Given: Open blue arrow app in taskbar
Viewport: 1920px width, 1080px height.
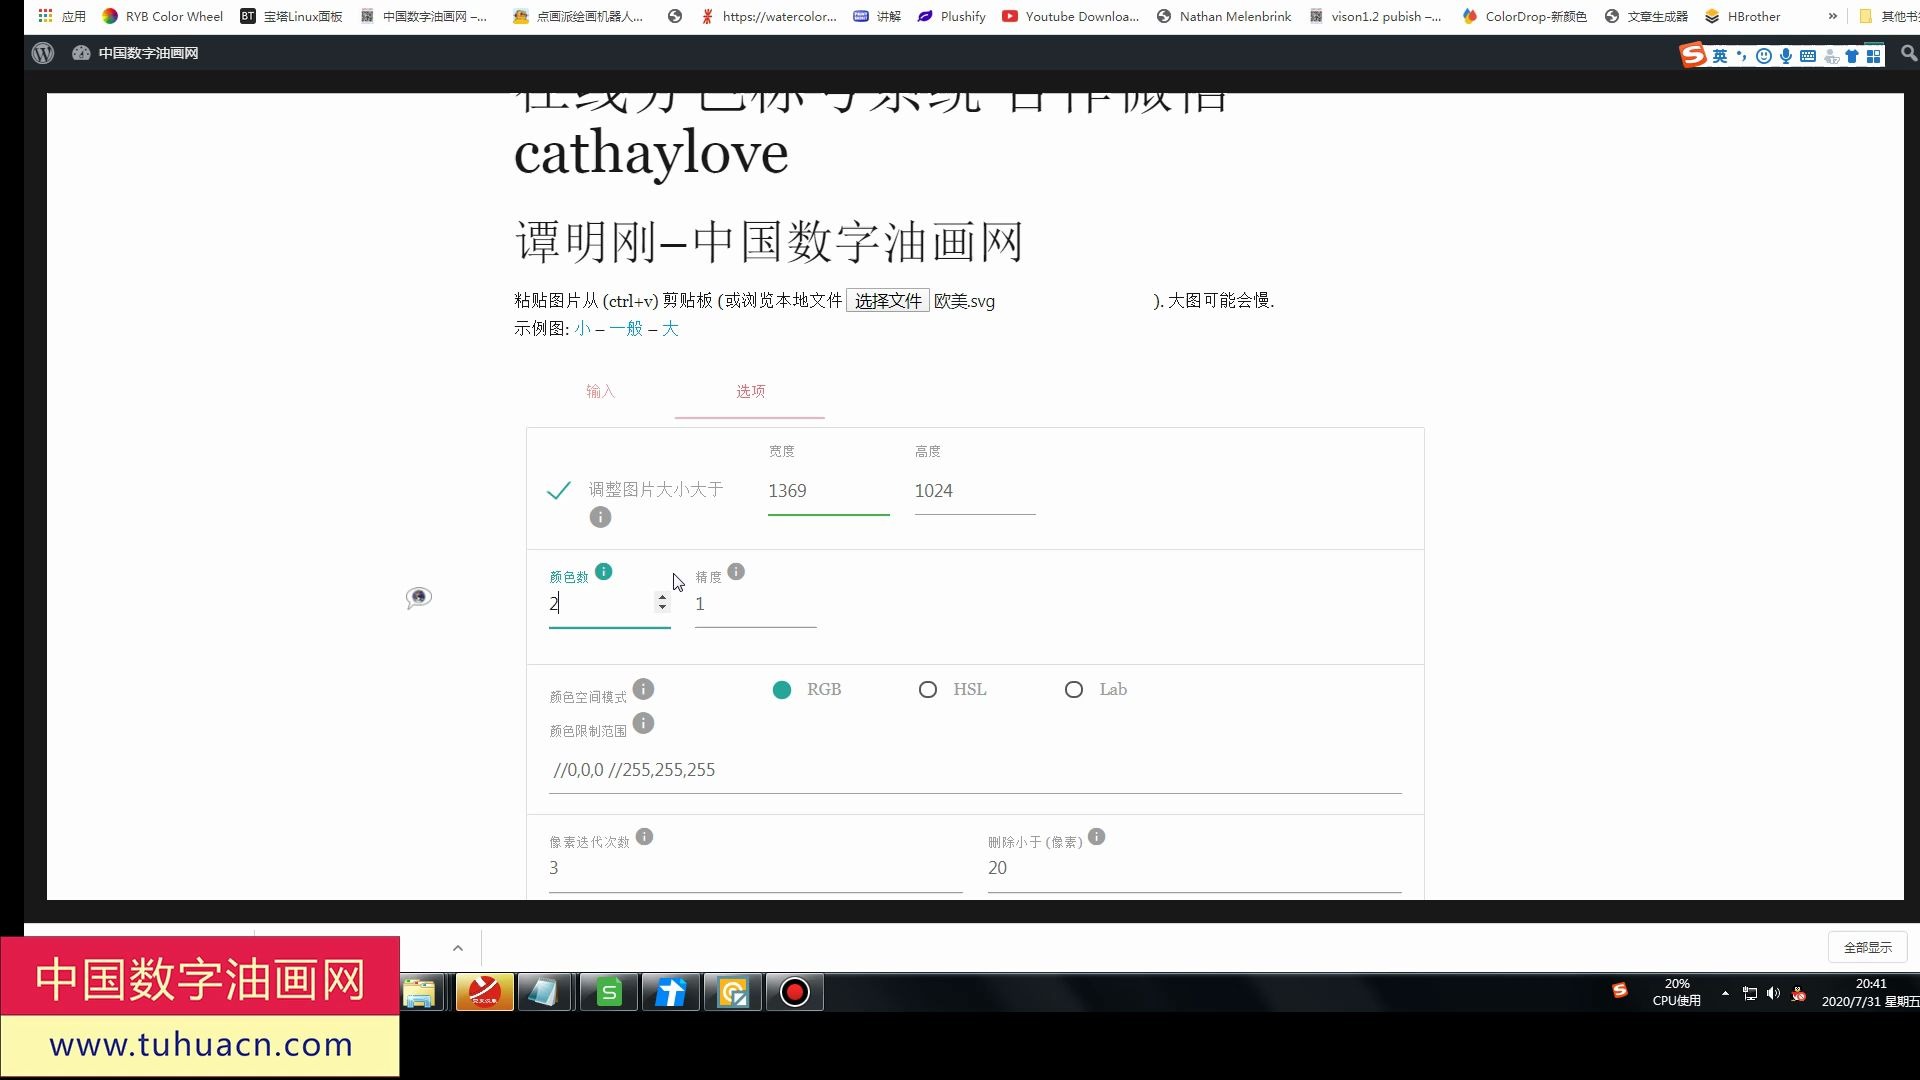Looking at the screenshot, I should coord(671,992).
